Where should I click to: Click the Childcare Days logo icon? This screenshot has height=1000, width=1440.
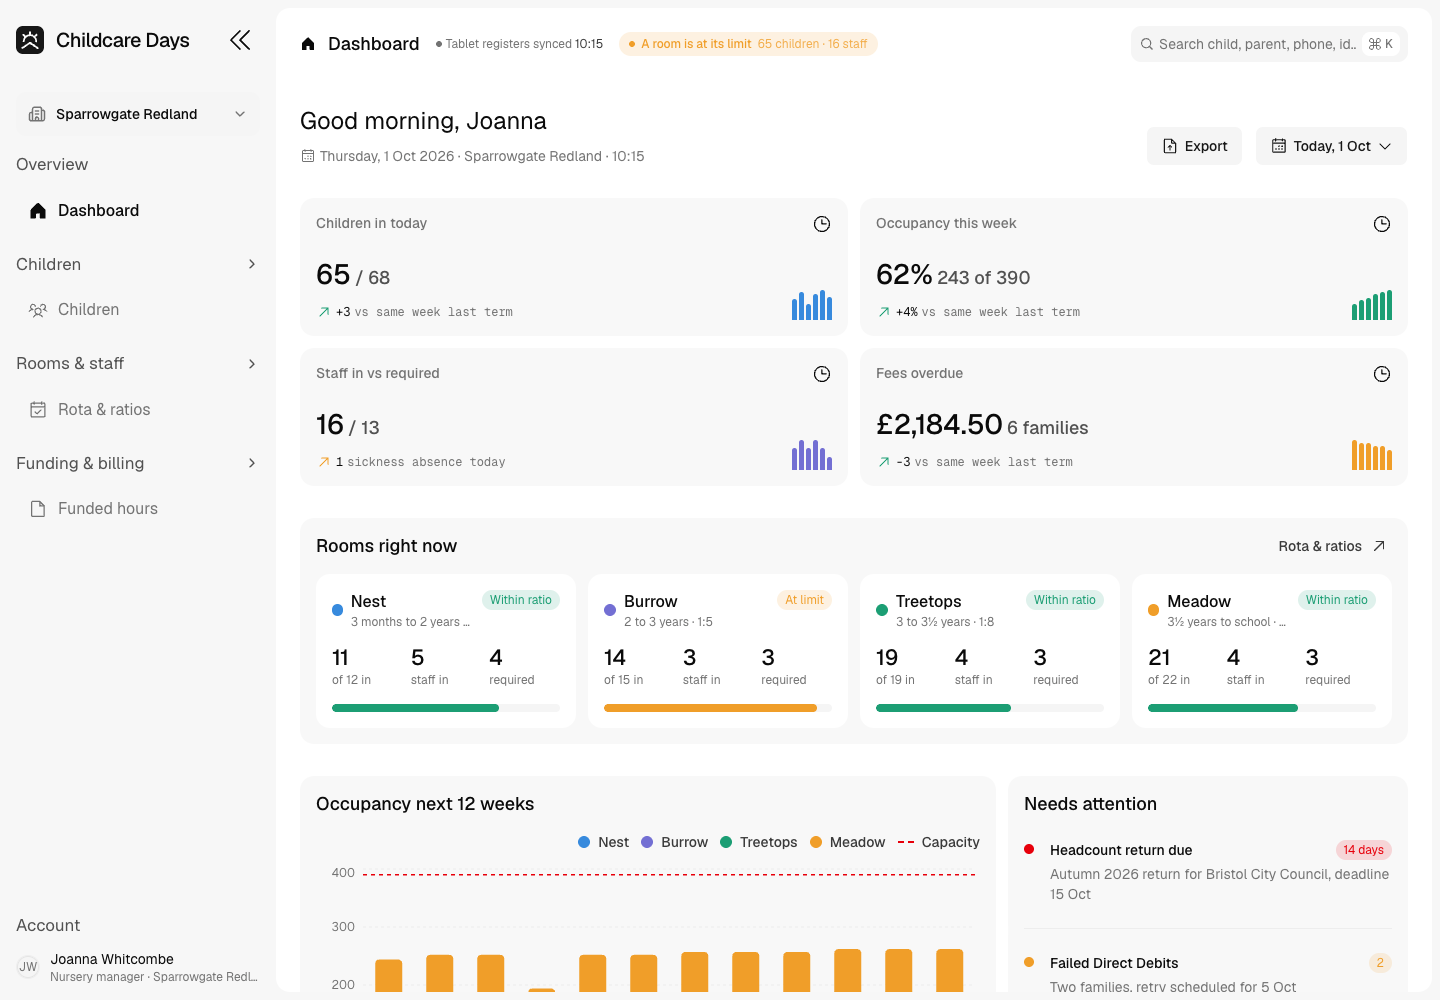(30, 40)
